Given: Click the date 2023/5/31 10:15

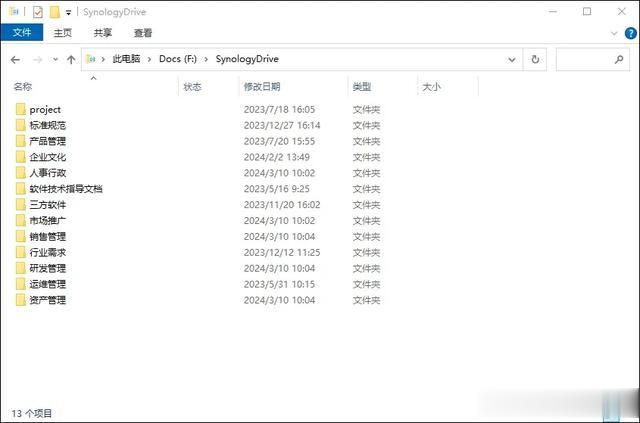Looking at the screenshot, I should (279, 285).
